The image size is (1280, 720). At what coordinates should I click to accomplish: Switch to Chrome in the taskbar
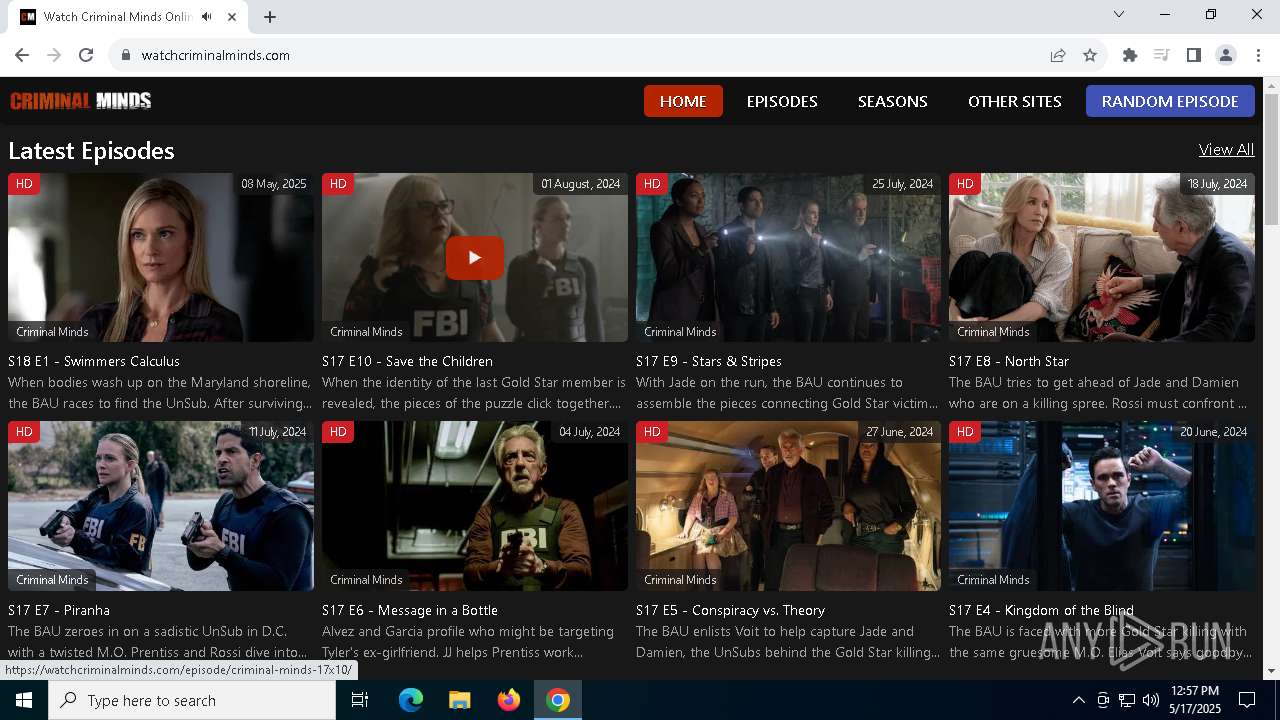point(558,700)
